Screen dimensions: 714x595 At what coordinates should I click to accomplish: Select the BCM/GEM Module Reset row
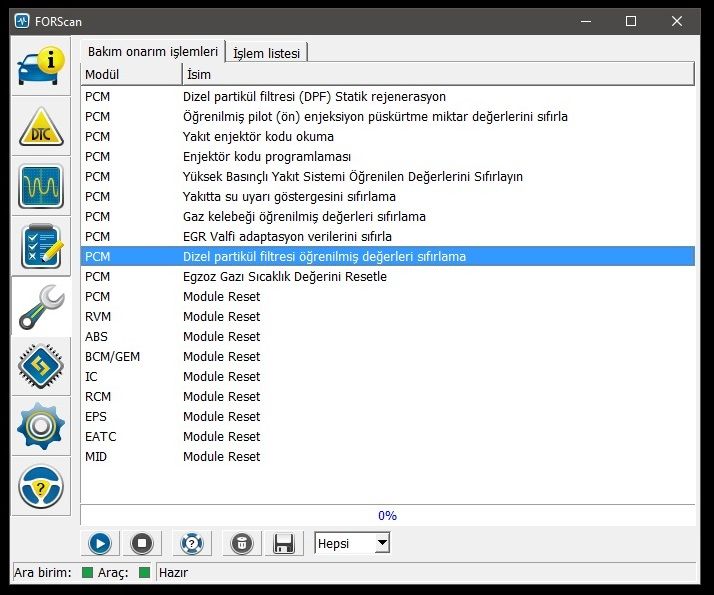[388, 356]
